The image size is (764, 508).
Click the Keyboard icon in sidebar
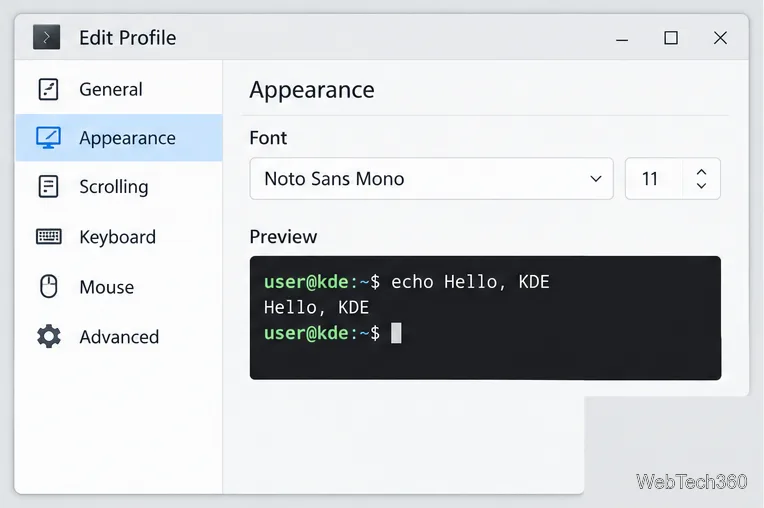(x=48, y=236)
